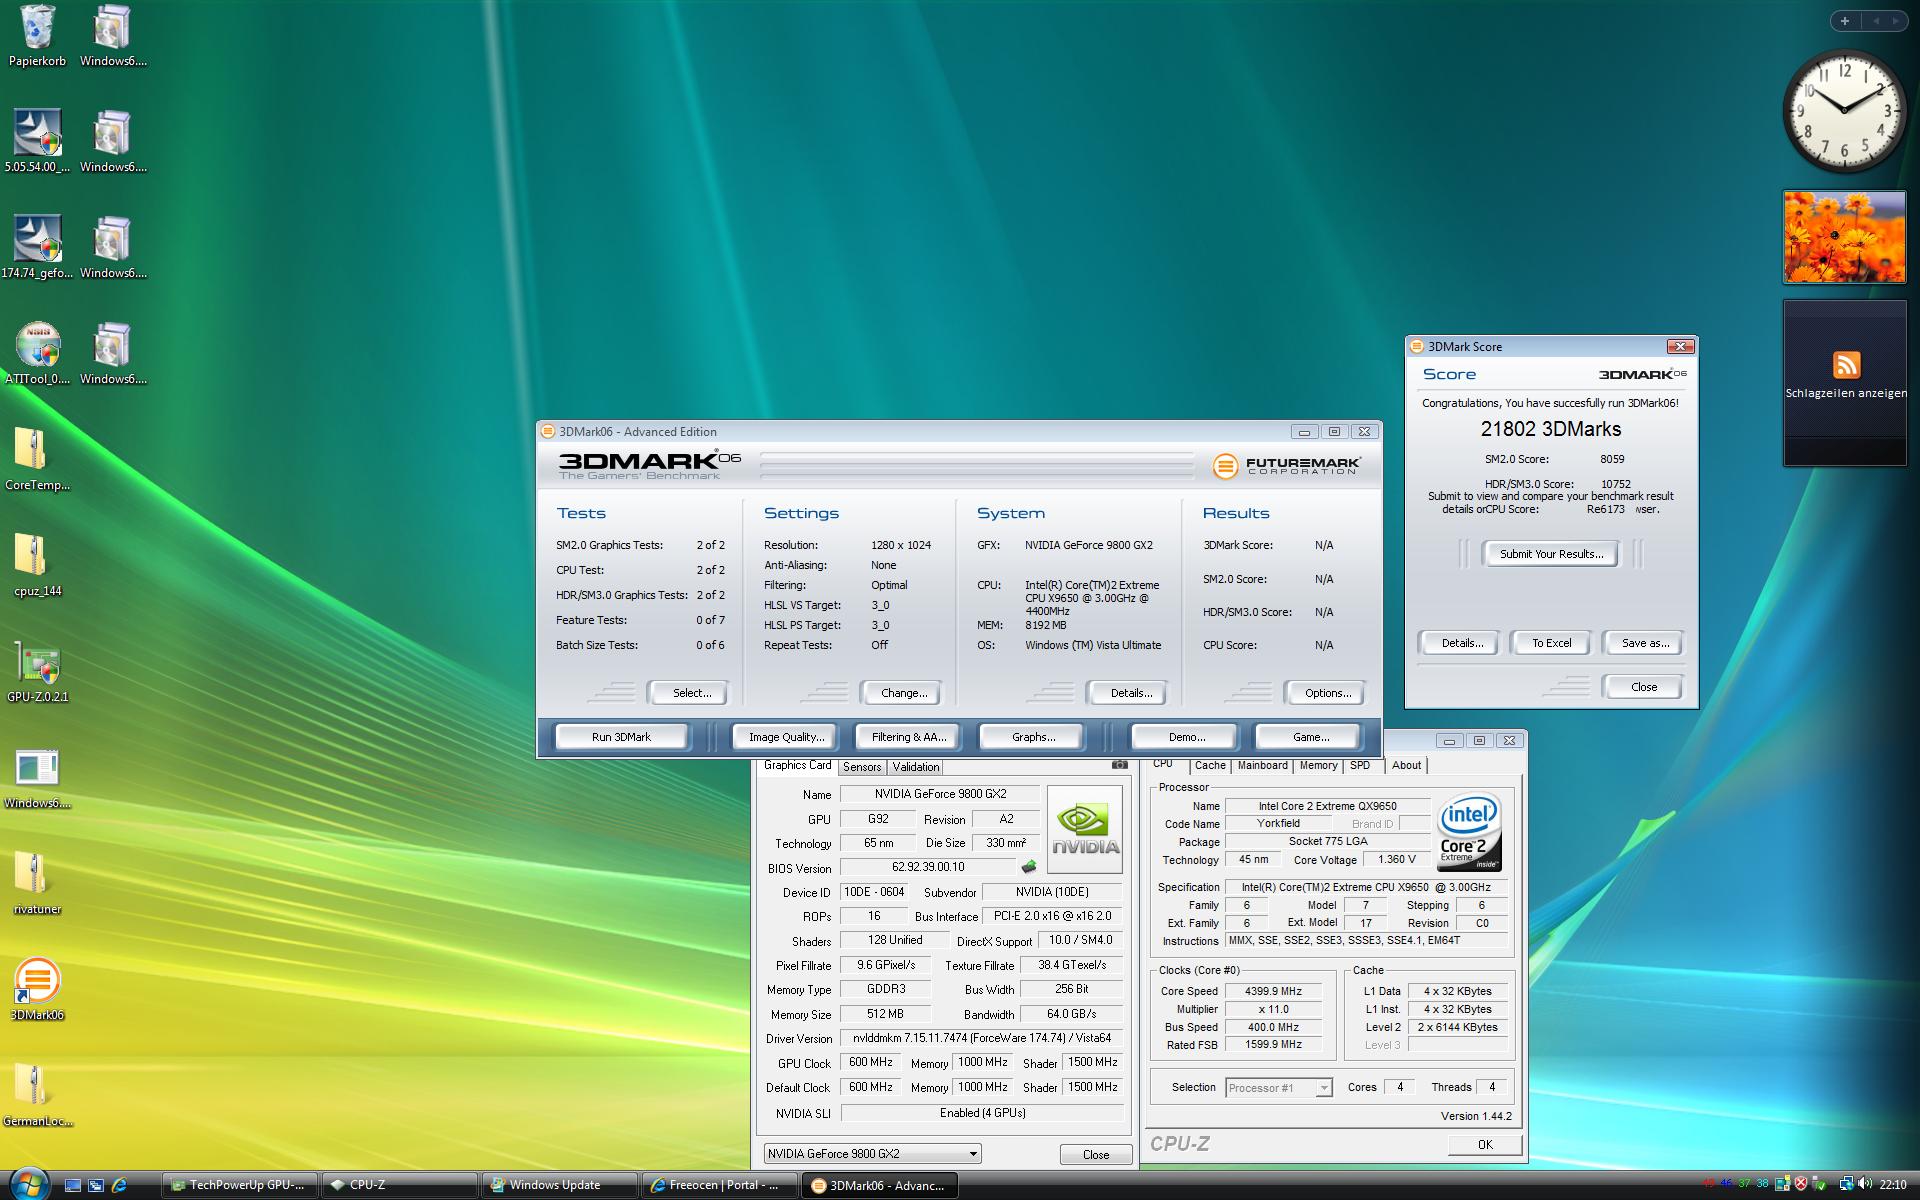This screenshot has width=1920, height=1200.
Task: Open the SPD tab in CPU-Z
Action: click(1360, 766)
